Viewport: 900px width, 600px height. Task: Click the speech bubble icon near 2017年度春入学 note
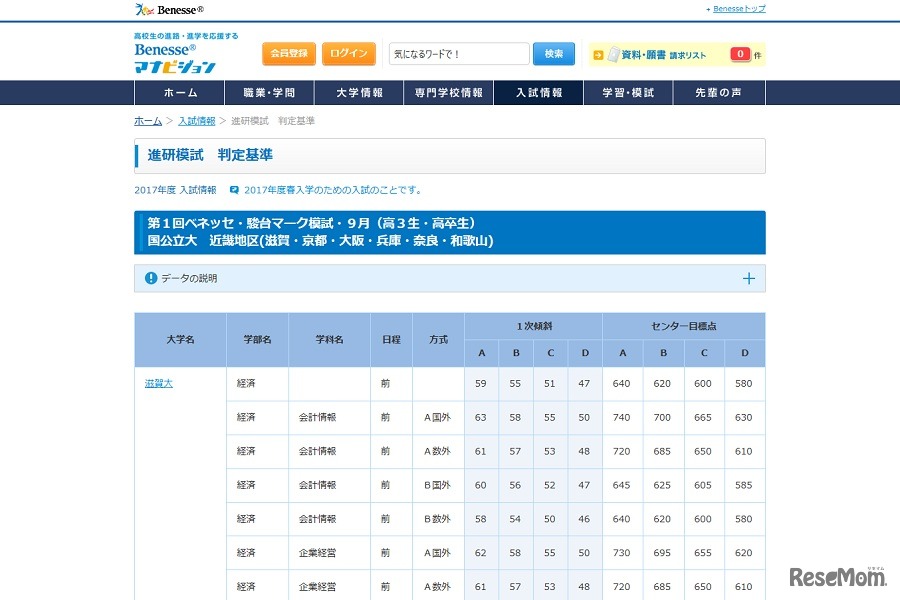pyautogui.click(x=233, y=189)
